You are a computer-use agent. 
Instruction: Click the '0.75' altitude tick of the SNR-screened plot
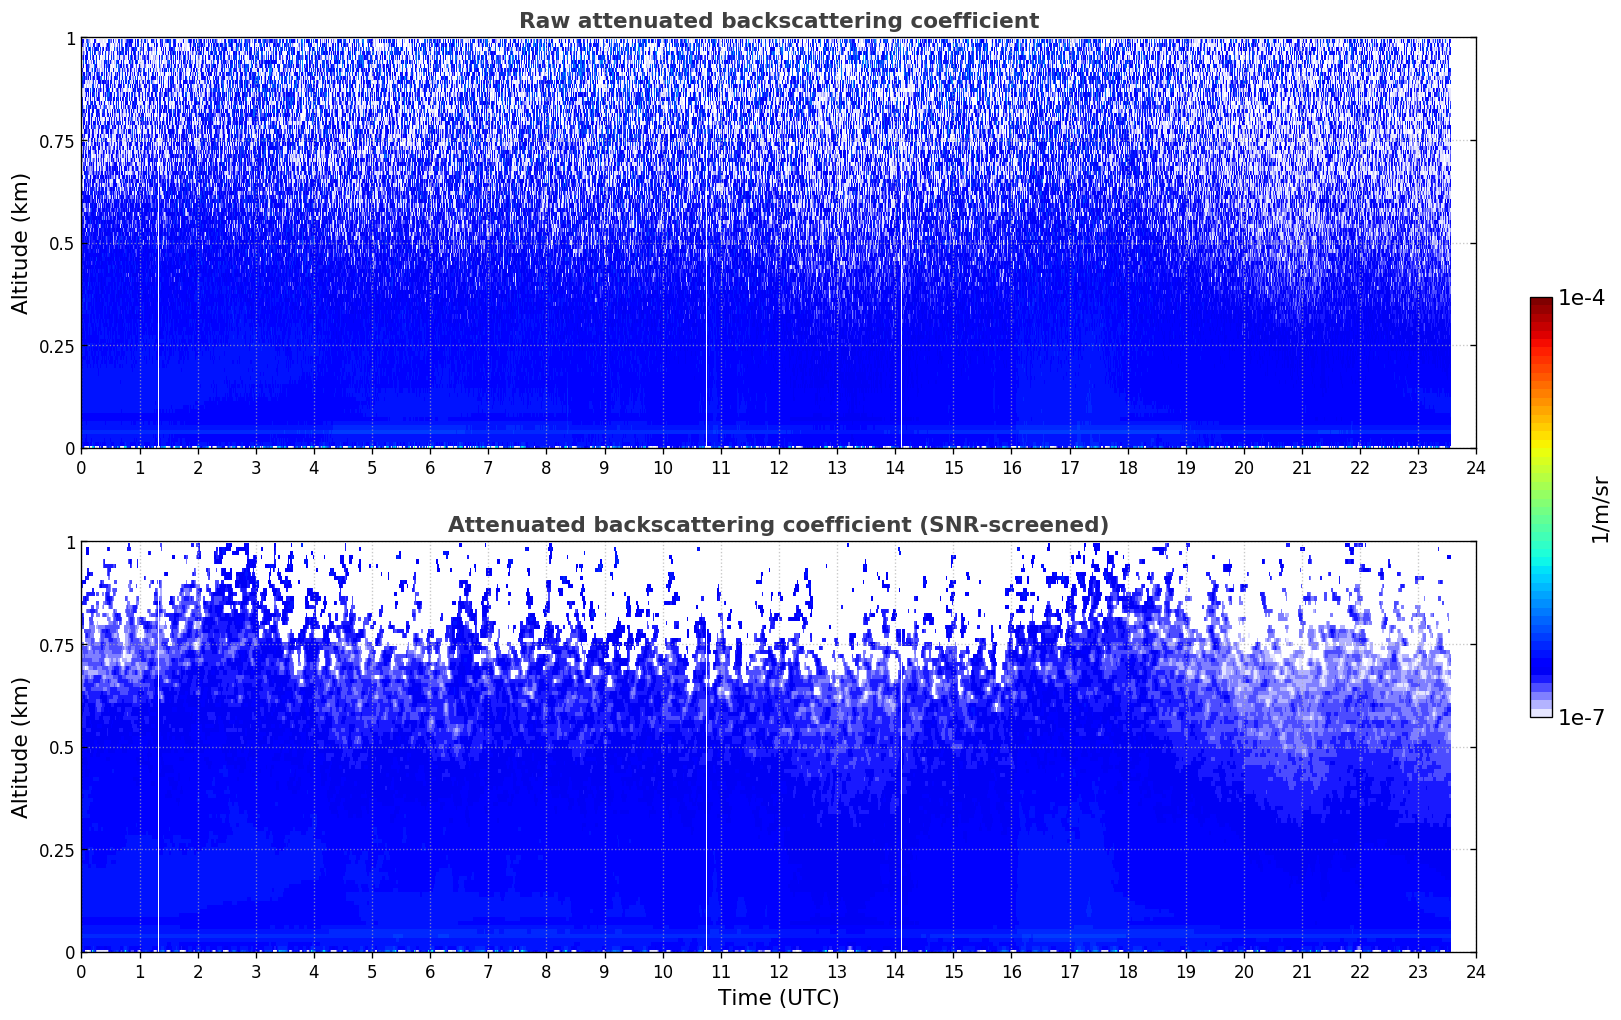(x=57, y=645)
